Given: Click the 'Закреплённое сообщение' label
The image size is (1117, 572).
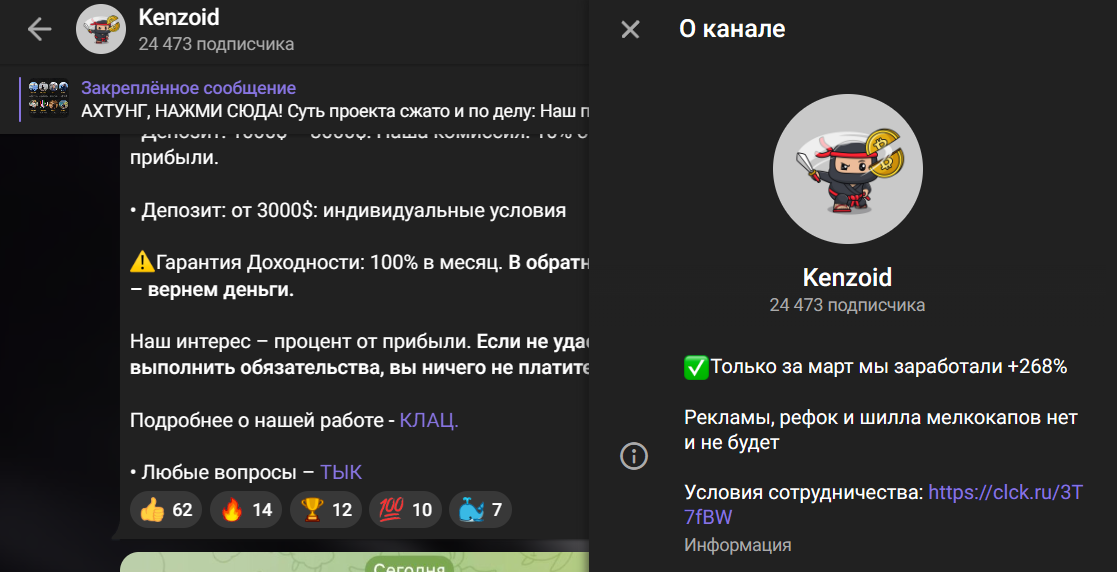Looking at the screenshot, I should [189, 88].
